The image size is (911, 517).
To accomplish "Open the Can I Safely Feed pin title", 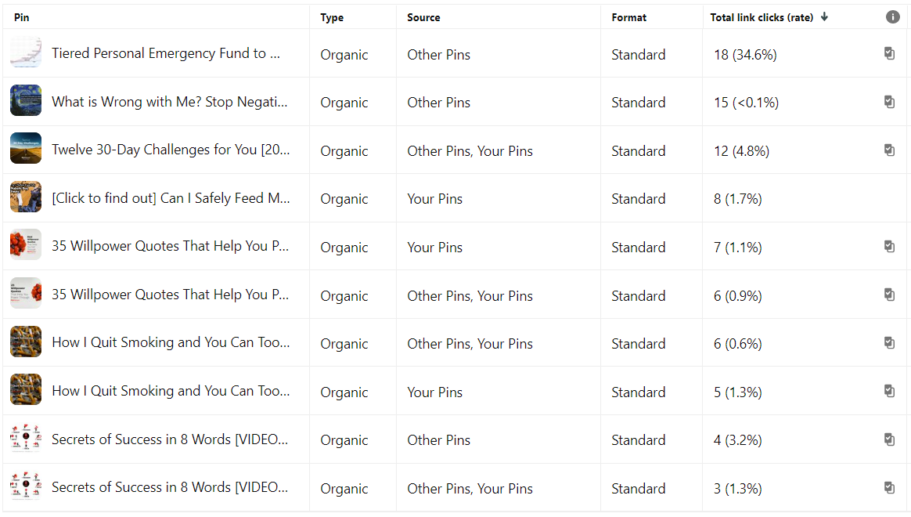I will point(170,198).
